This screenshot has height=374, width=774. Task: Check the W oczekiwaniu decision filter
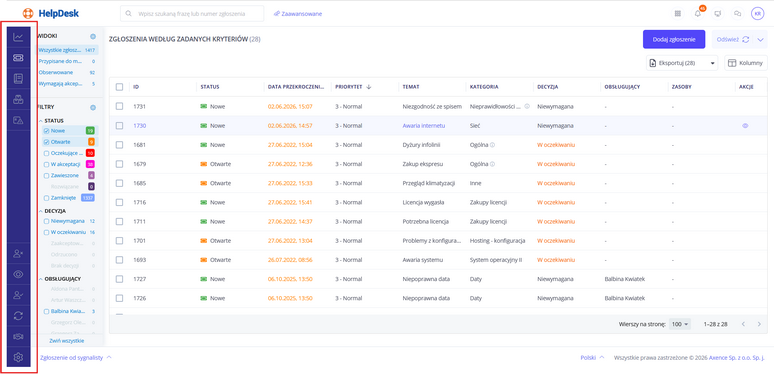point(46,232)
